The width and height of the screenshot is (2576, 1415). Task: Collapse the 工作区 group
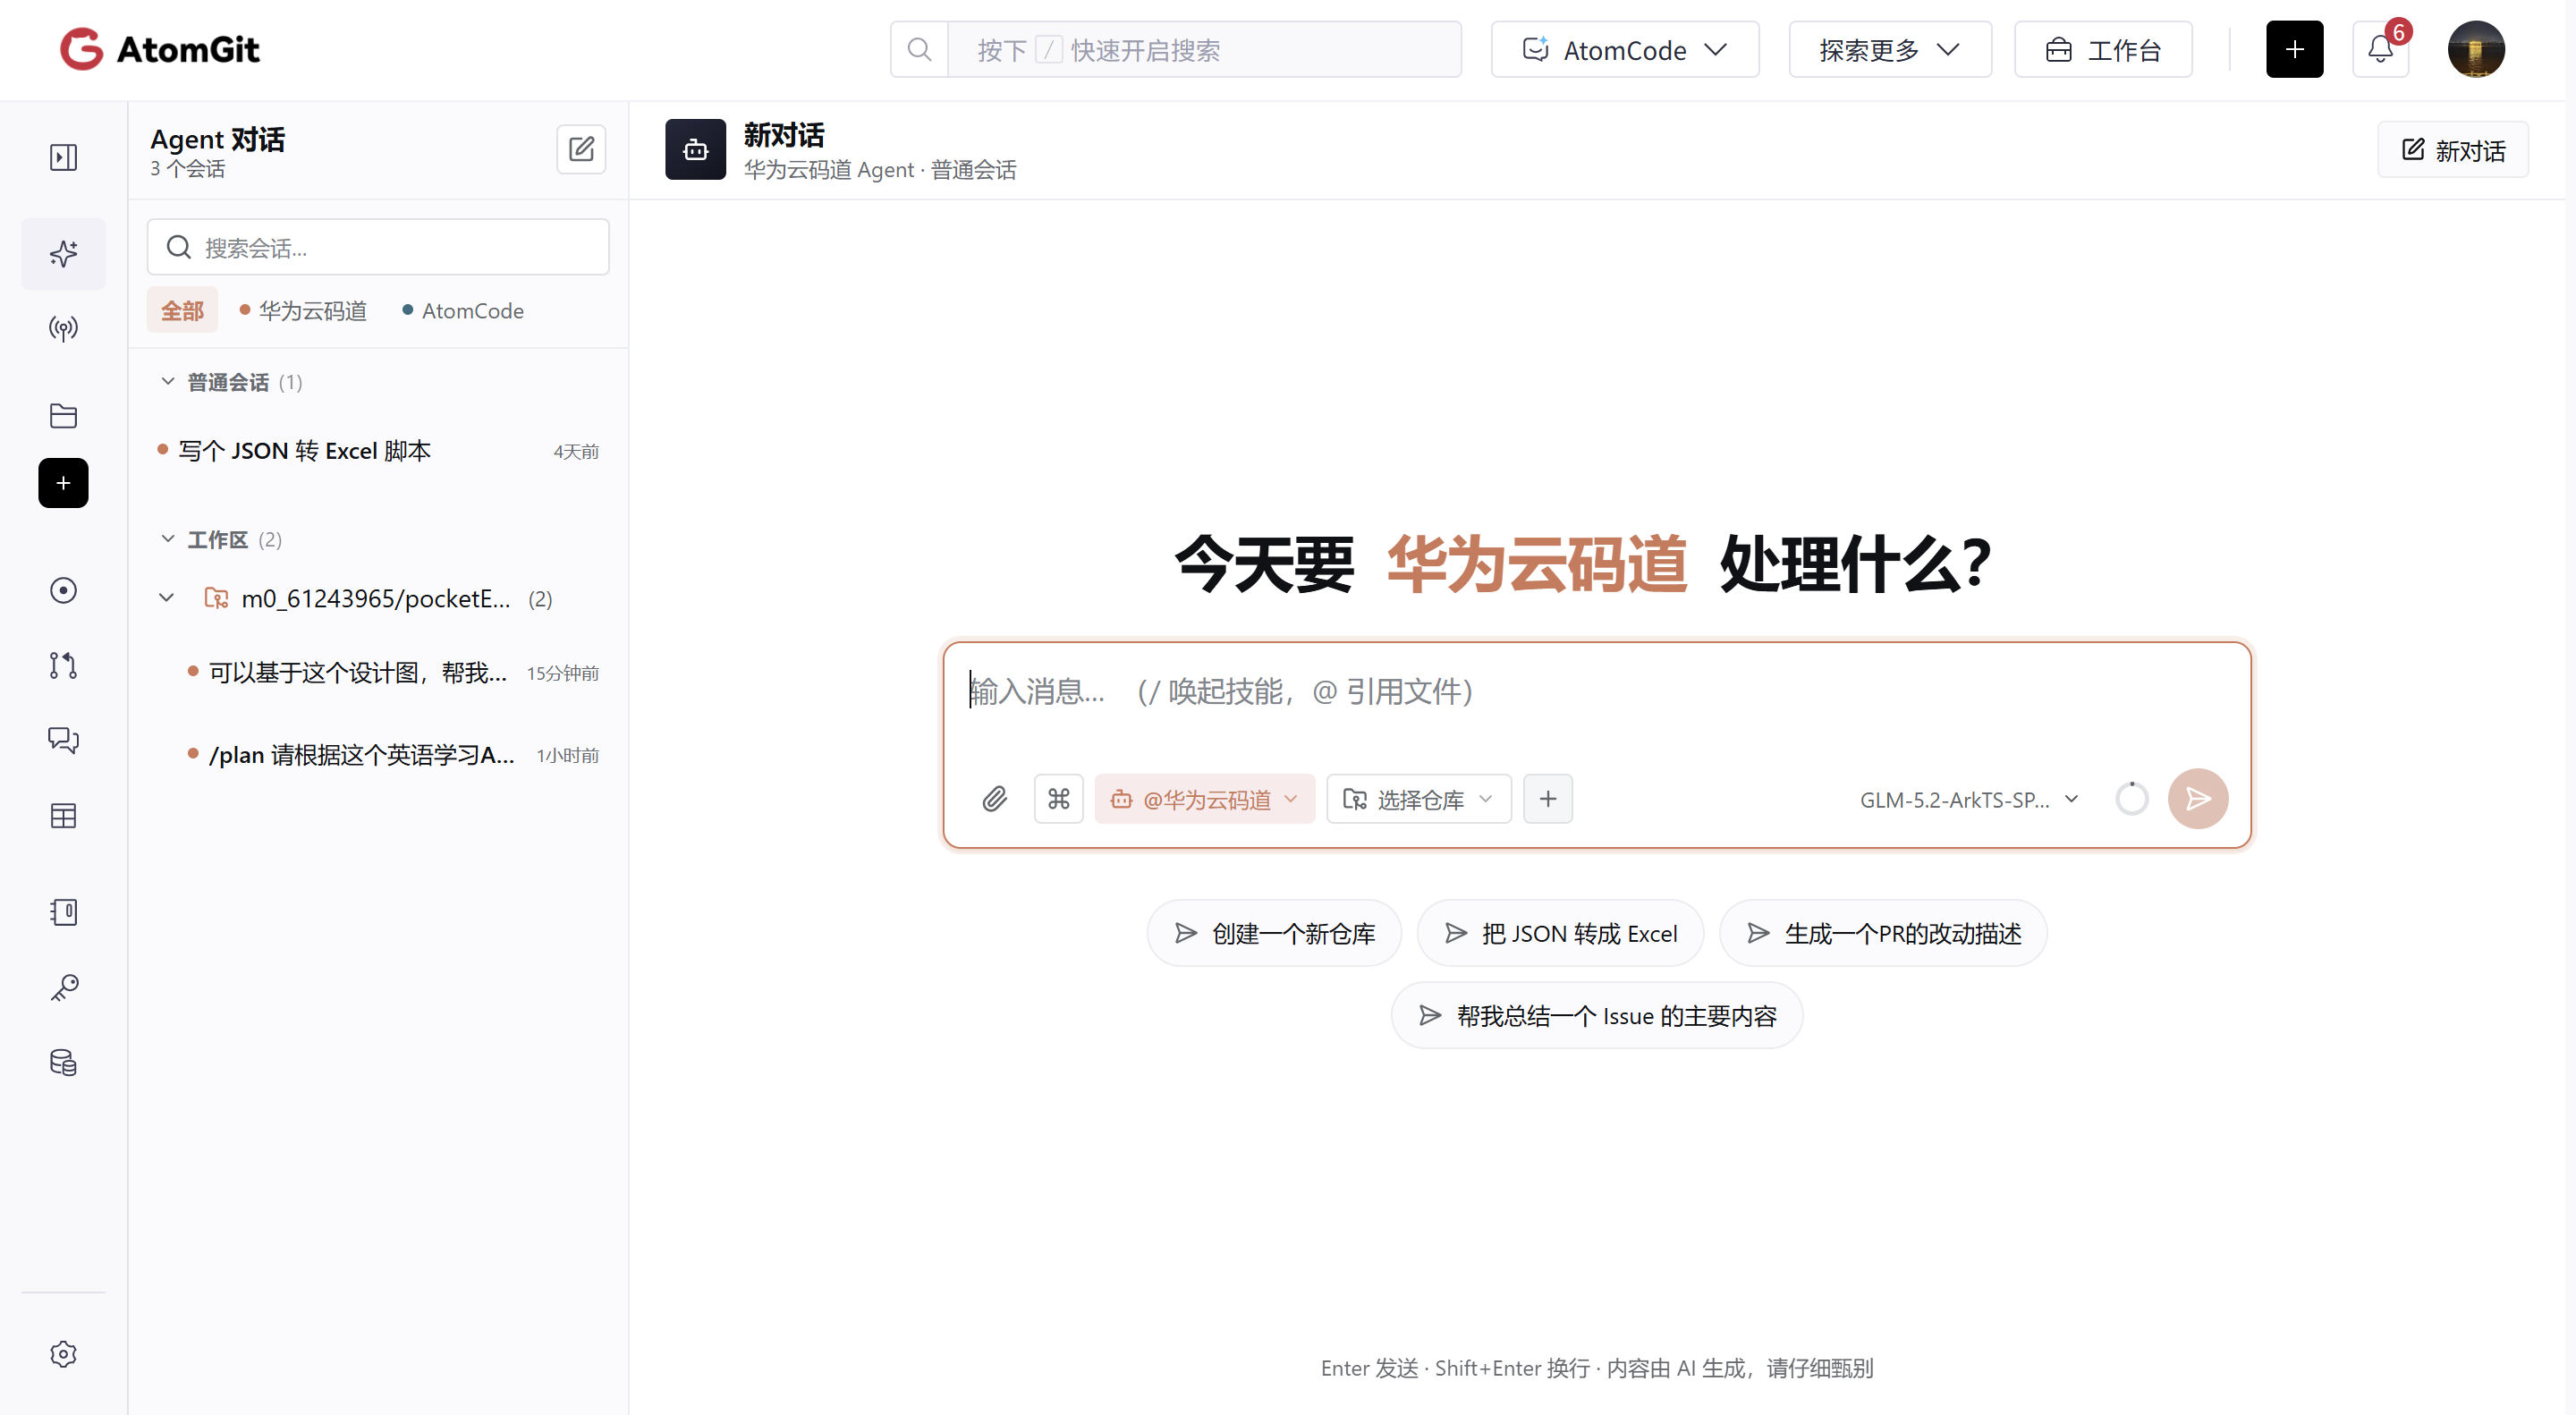(x=168, y=539)
